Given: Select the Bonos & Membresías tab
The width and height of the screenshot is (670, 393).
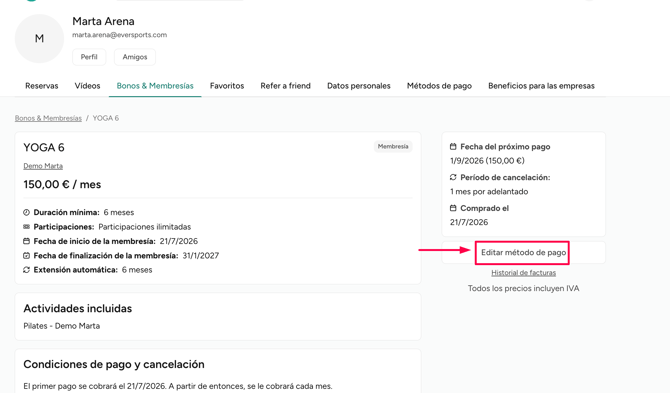Looking at the screenshot, I should pyautogui.click(x=155, y=86).
